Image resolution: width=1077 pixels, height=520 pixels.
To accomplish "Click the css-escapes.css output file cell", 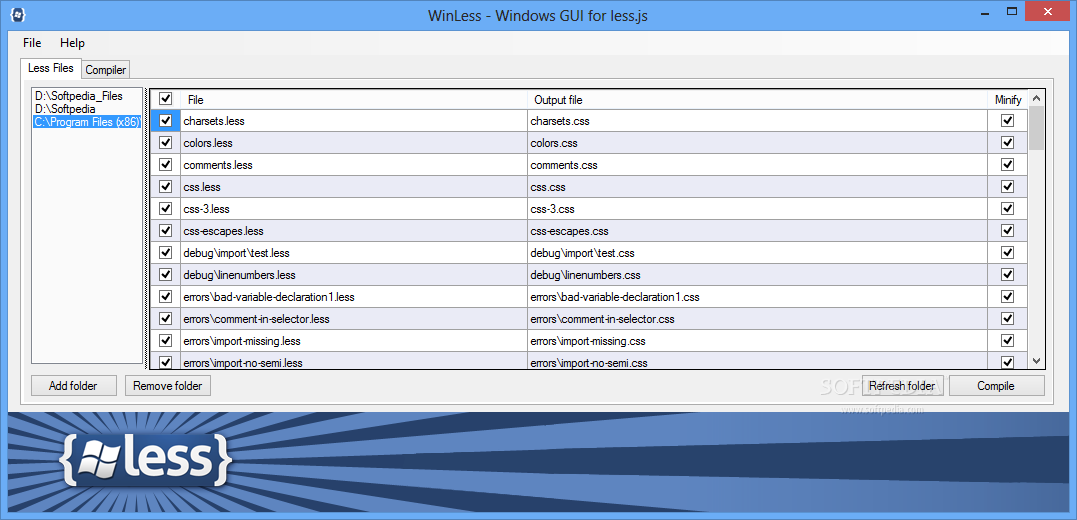I will (x=758, y=231).
